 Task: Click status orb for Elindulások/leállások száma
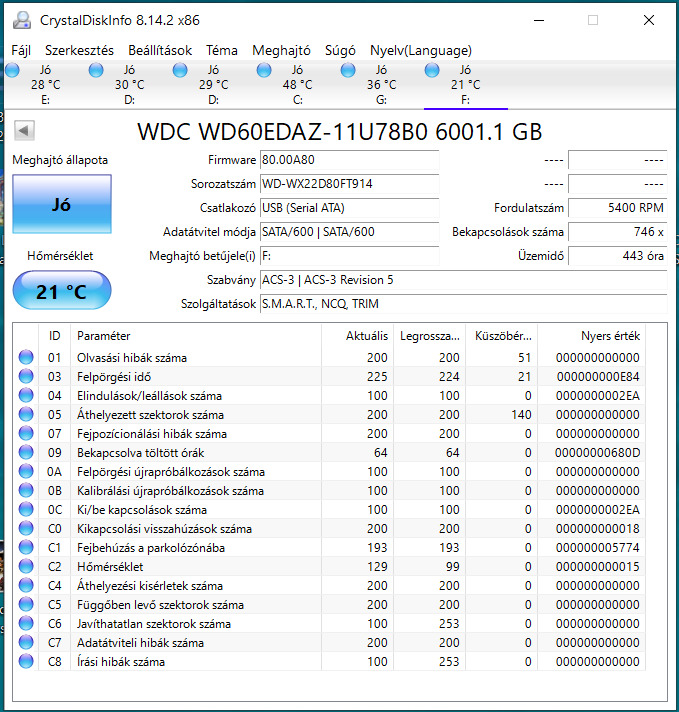tap(26, 396)
